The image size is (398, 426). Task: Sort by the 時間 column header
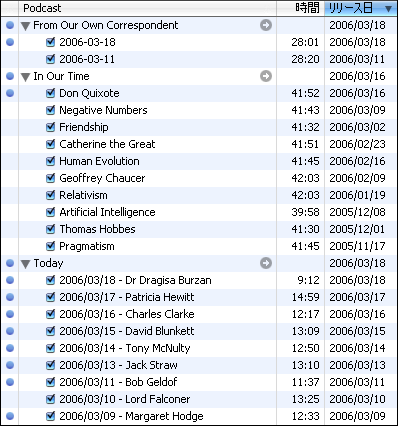301,8
